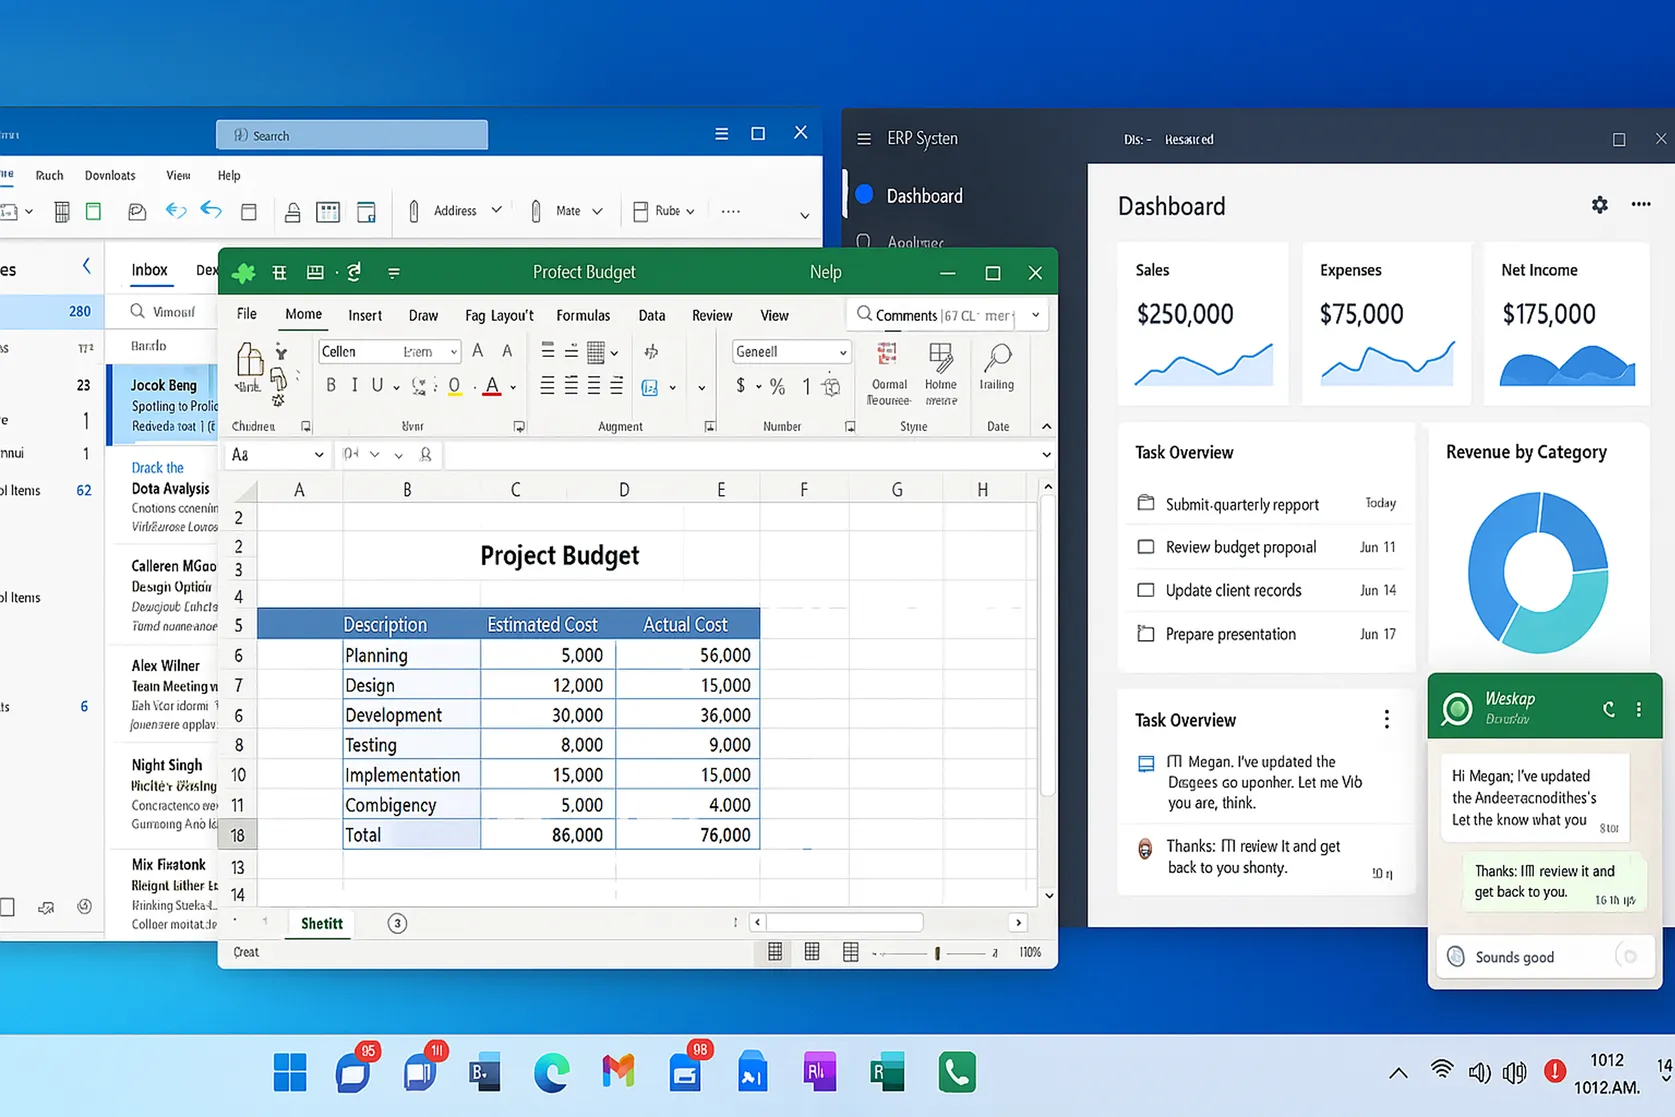Click the increase font size A
1675x1117 pixels.
(478, 351)
